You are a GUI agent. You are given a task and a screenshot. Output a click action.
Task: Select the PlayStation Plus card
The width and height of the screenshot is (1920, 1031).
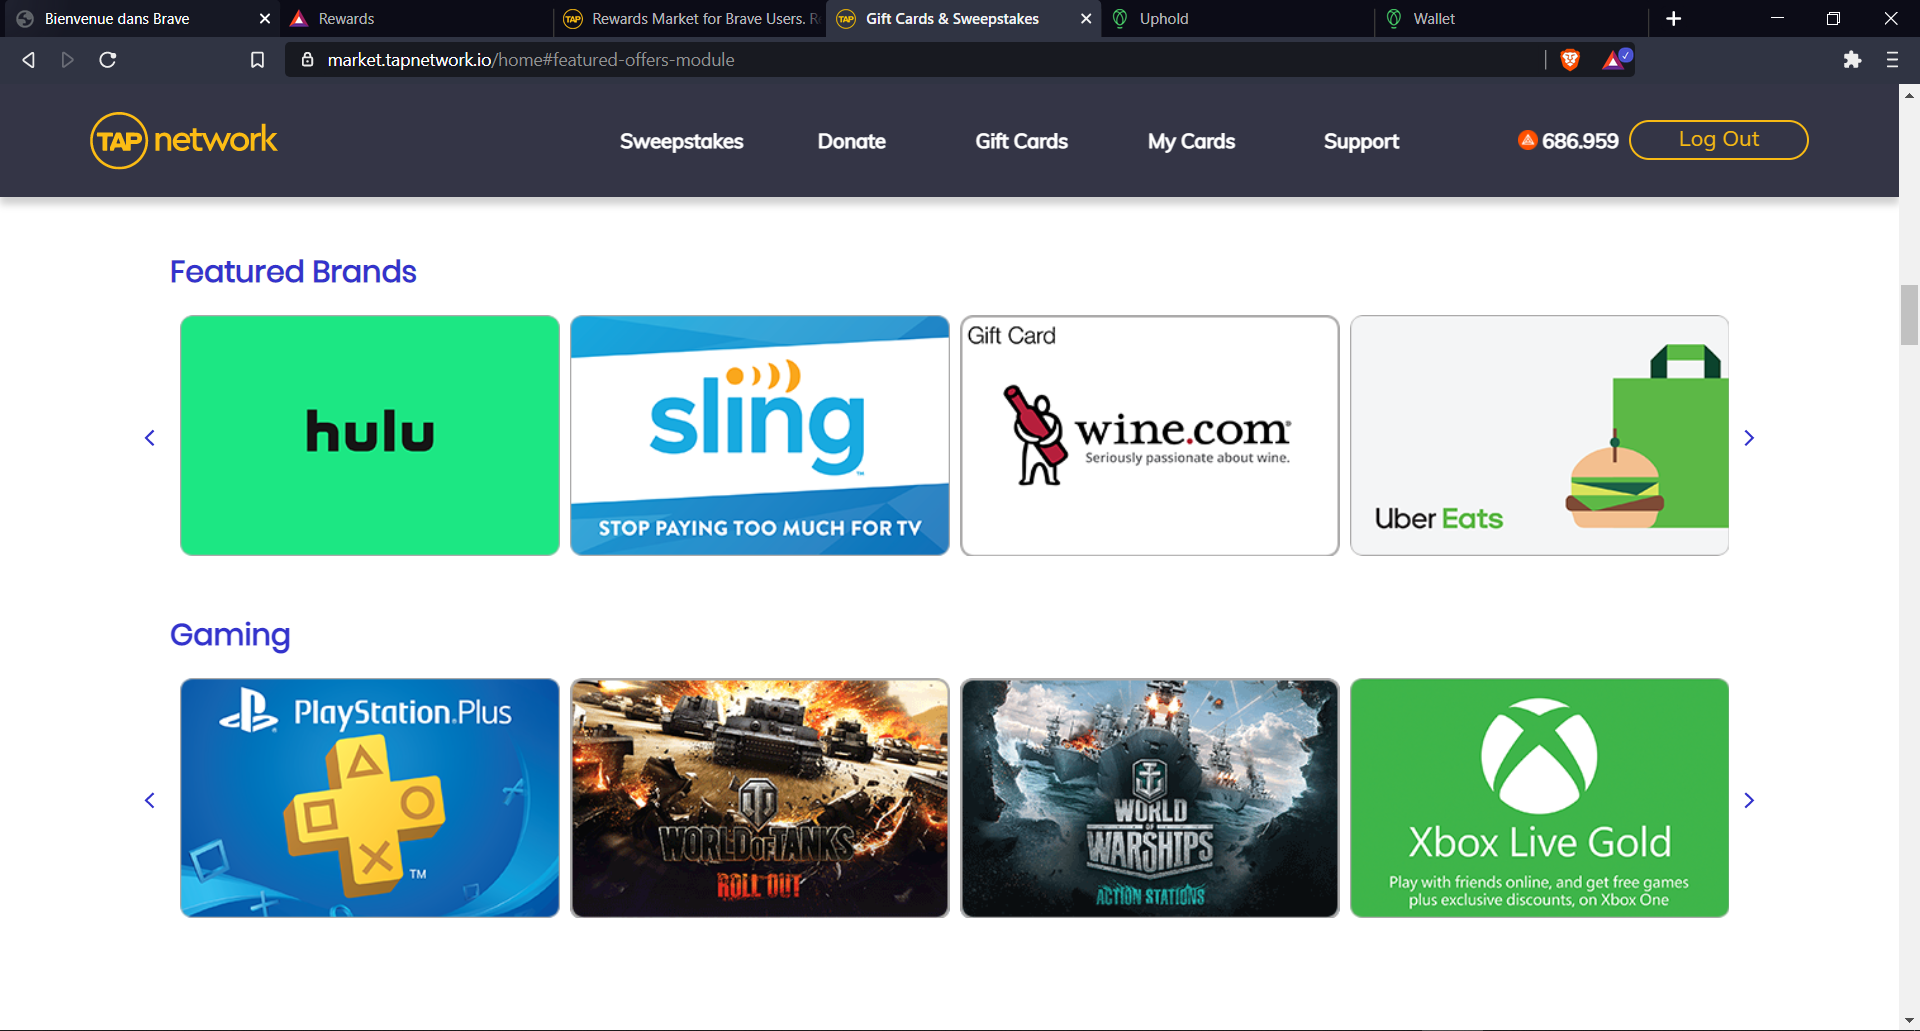370,798
